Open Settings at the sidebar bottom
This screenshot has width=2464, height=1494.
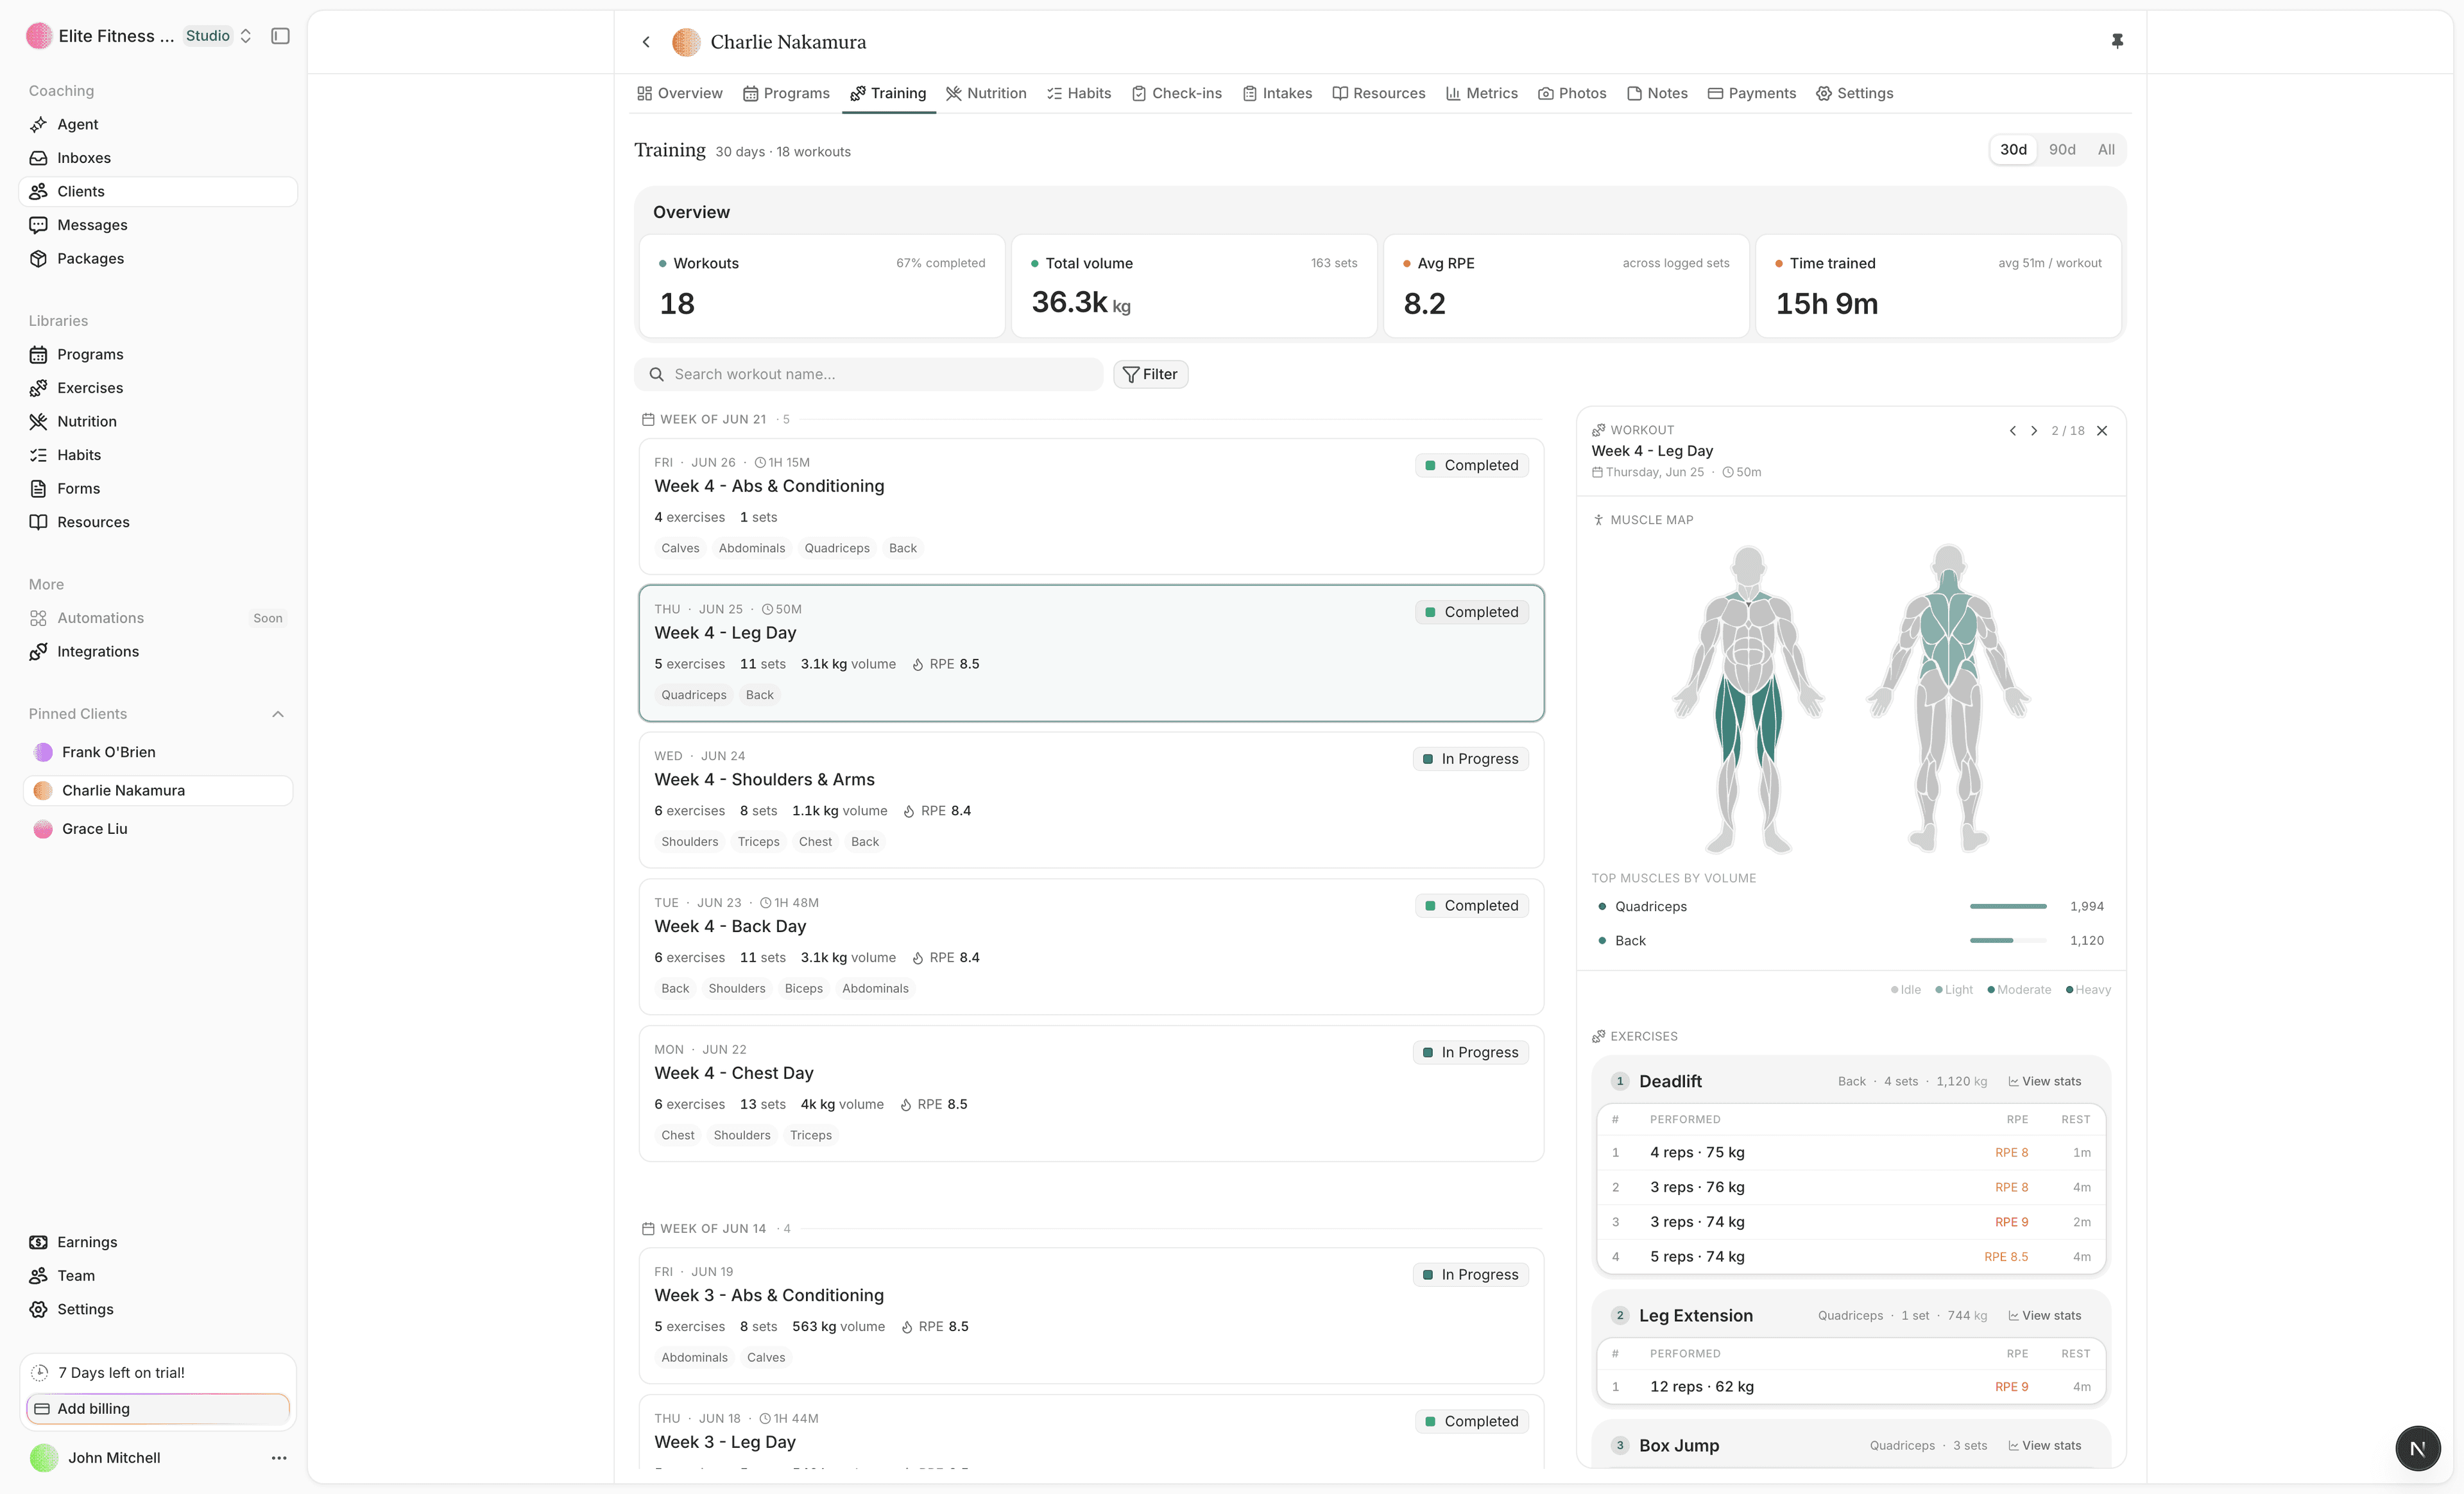pyautogui.click(x=158, y=1309)
